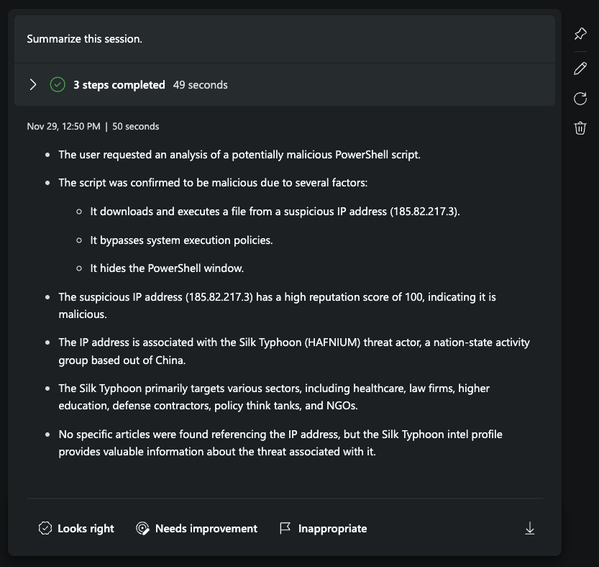599x567 pixels.
Task: Open the 3 steps completed details
Action: (119, 85)
